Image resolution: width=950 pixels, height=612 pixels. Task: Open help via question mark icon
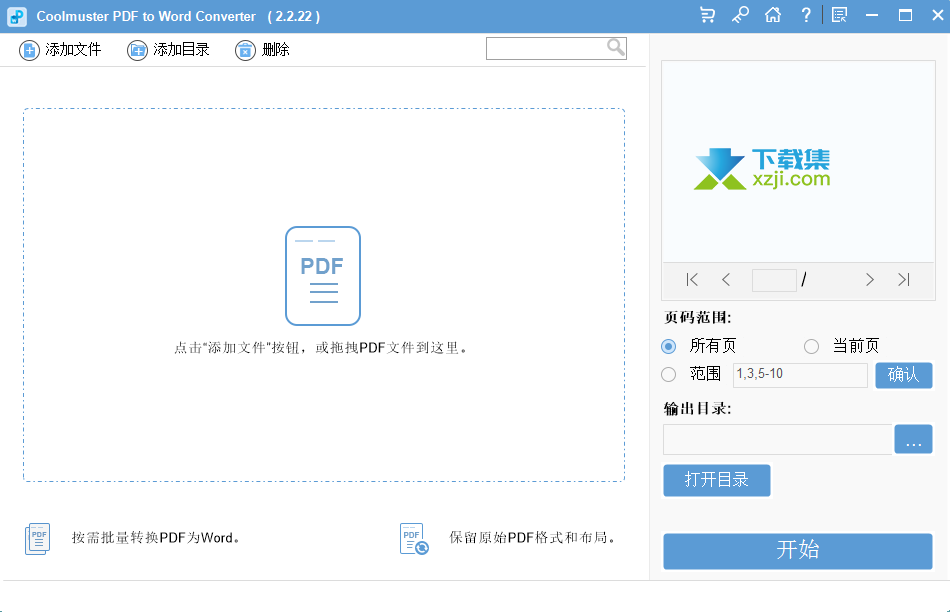(x=806, y=15)
